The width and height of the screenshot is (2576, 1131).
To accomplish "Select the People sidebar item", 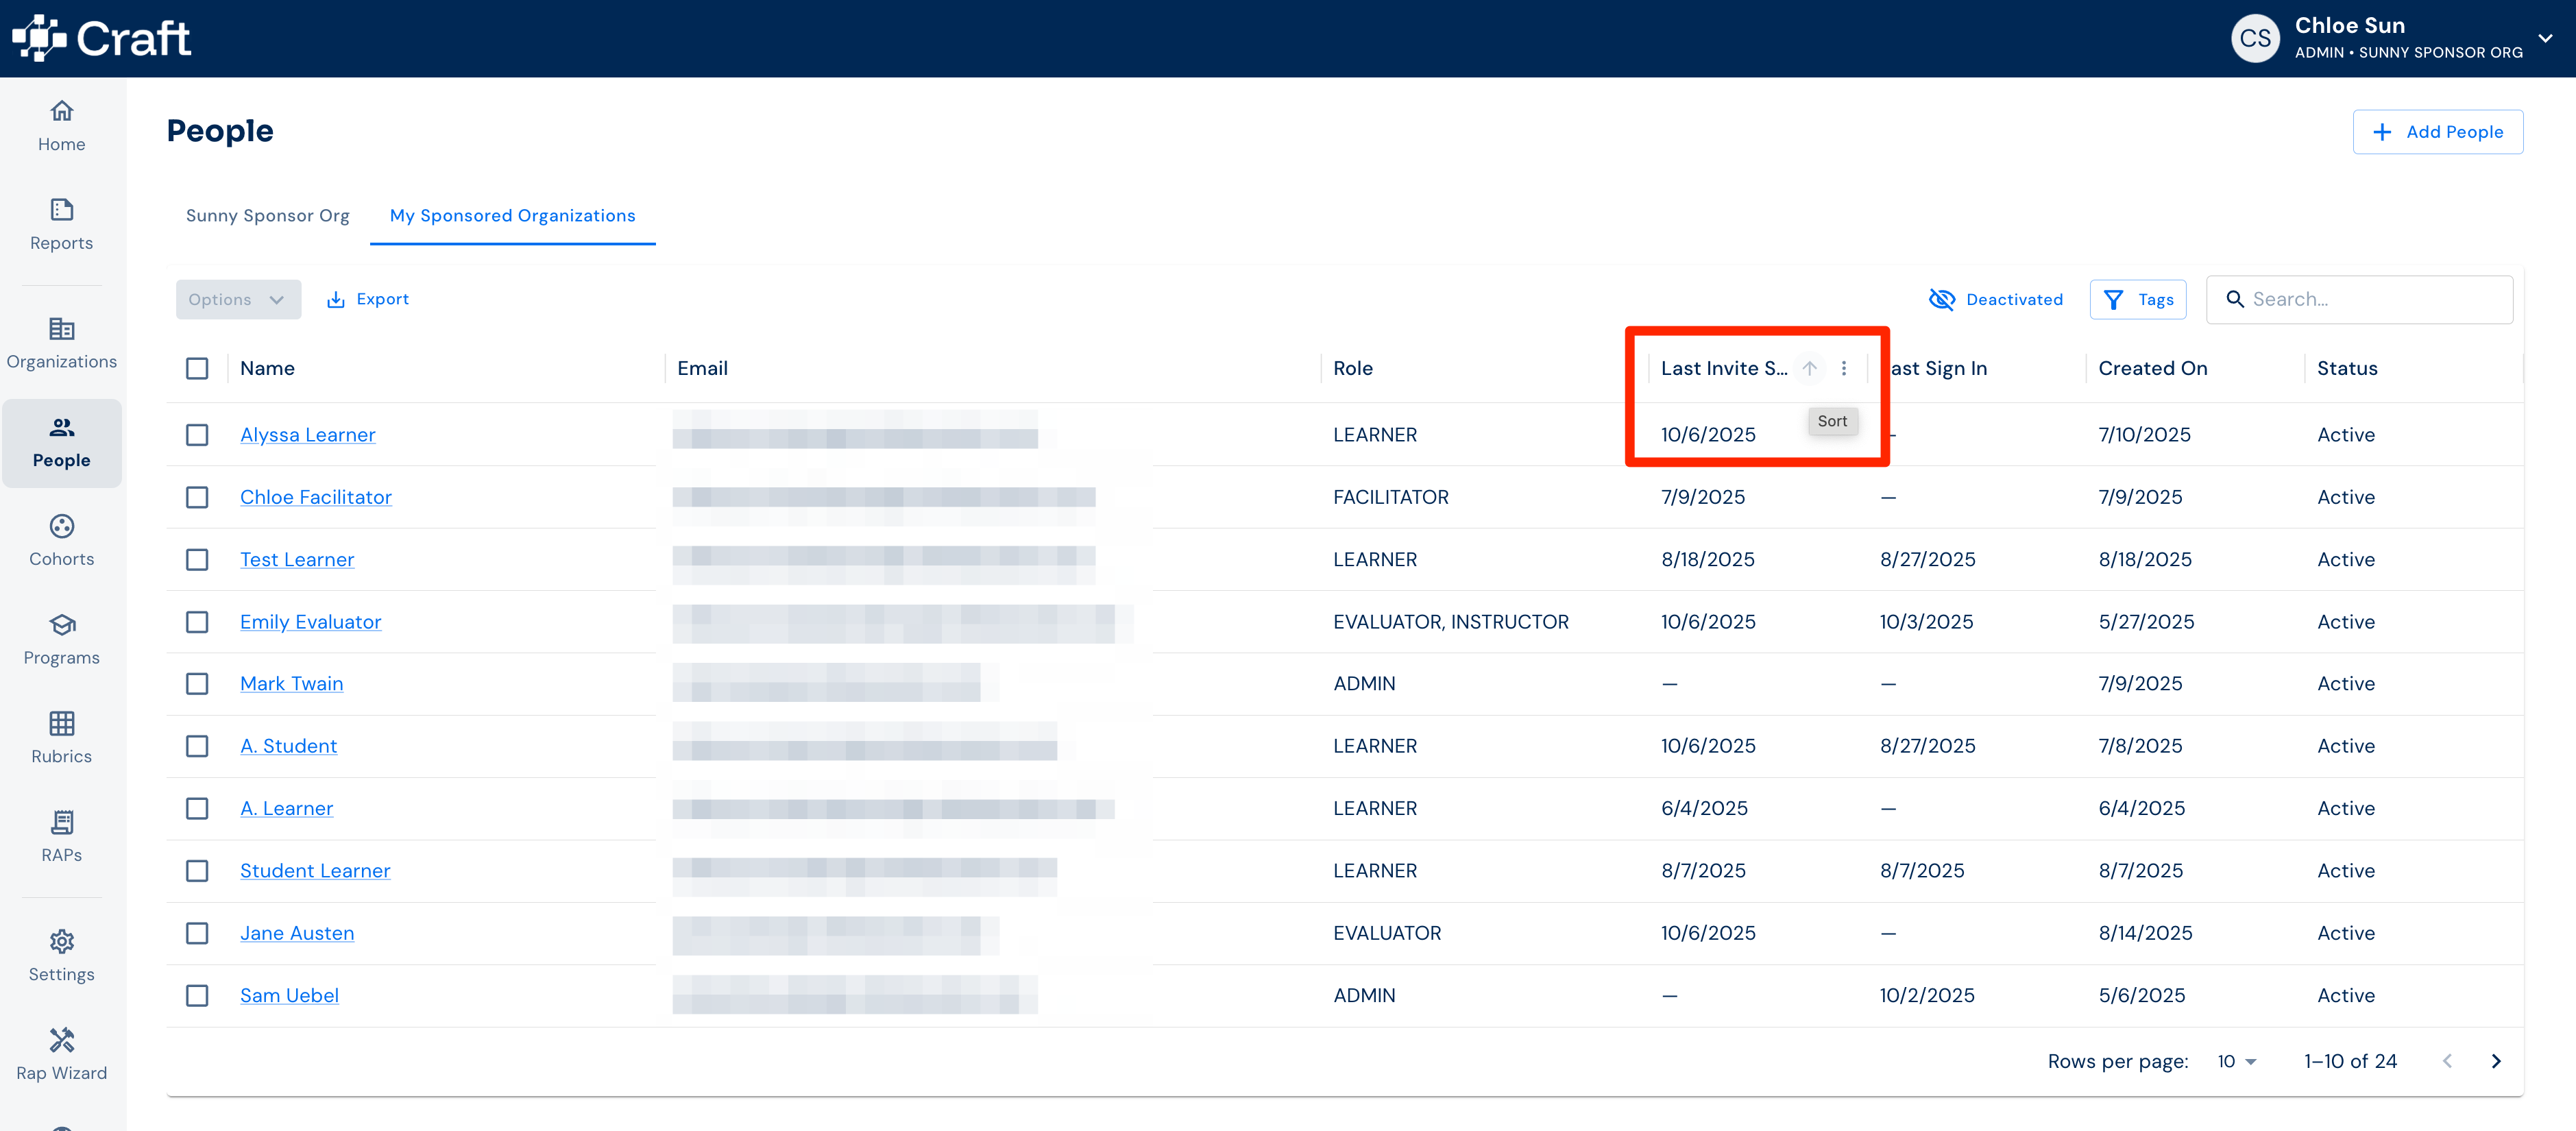I will point(61,443).
